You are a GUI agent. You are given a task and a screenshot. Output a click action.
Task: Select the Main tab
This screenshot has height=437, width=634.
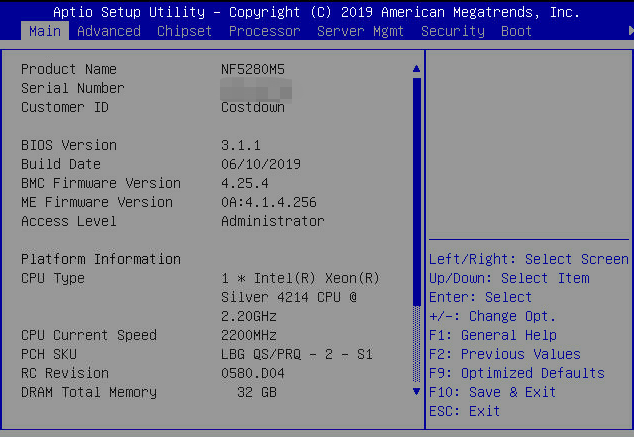pyautogui.click(x=45, y=31)
